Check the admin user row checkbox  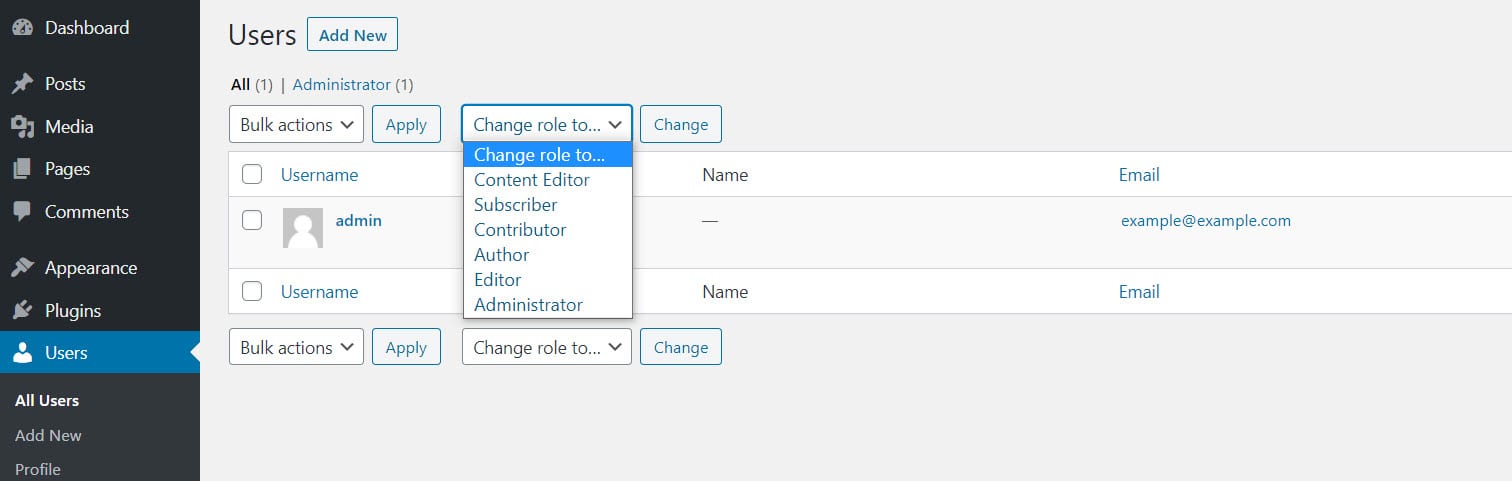(x=252, y=220)
